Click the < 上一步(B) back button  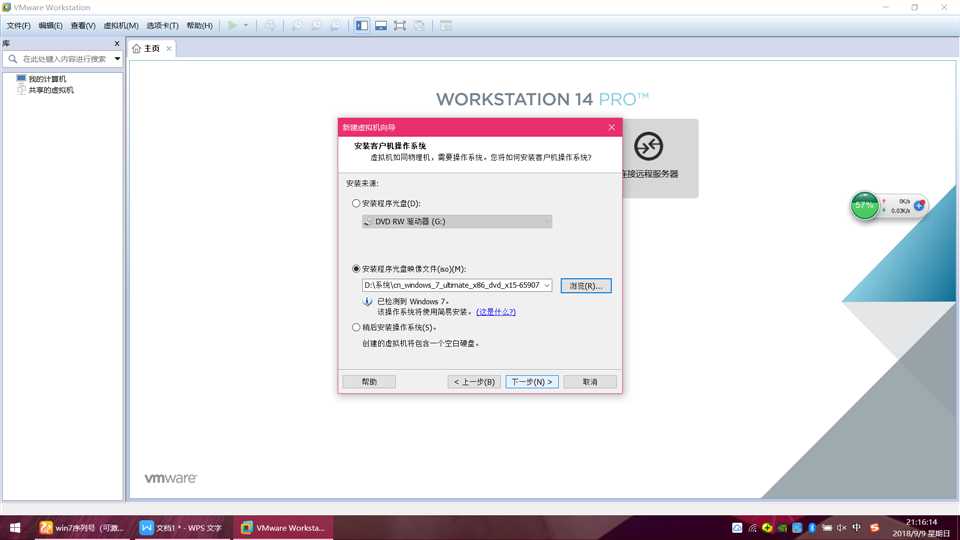pos(474,381)
